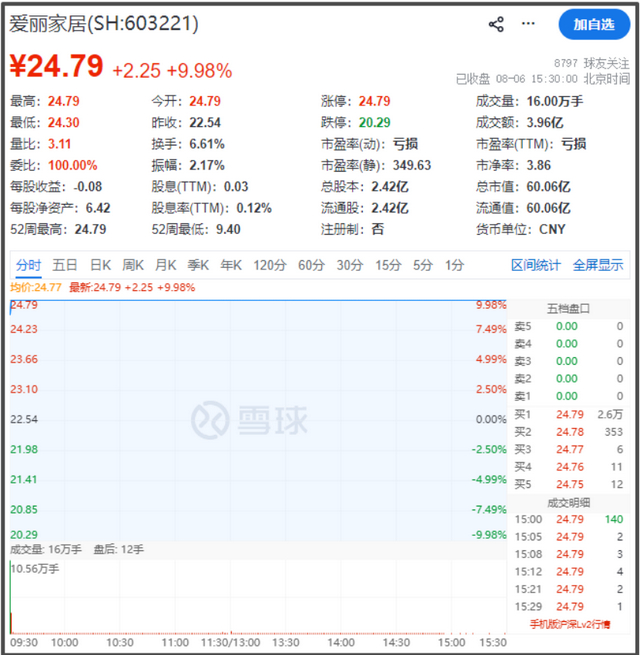
Task: Switch to the 30分 interval tab
Action: tap(350, 265)
